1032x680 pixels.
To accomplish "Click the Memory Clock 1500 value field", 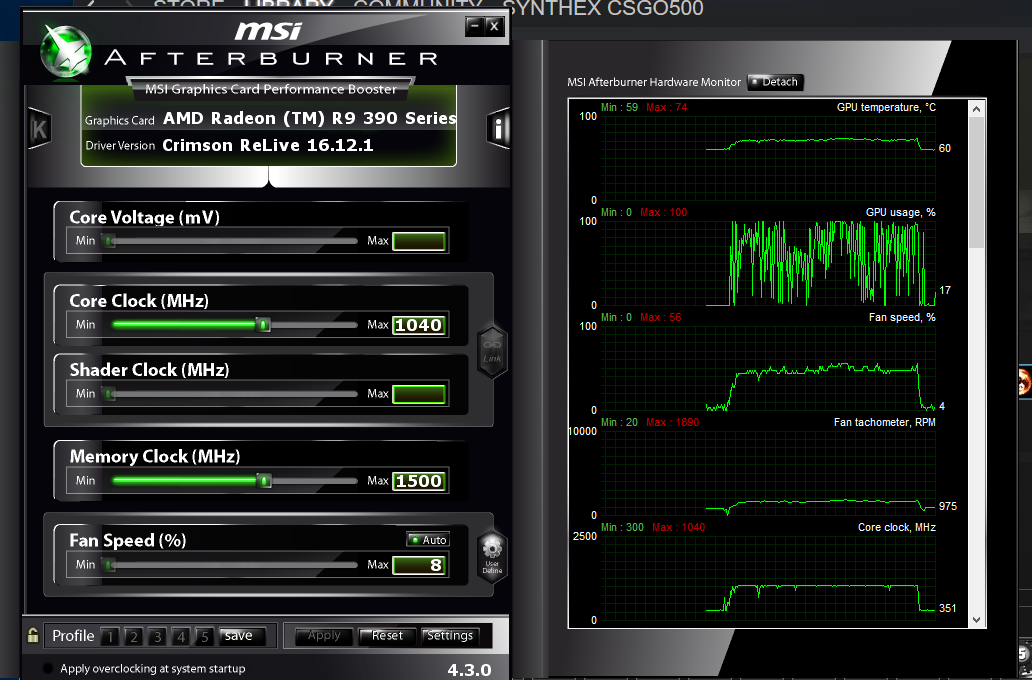I will (419, 481).
